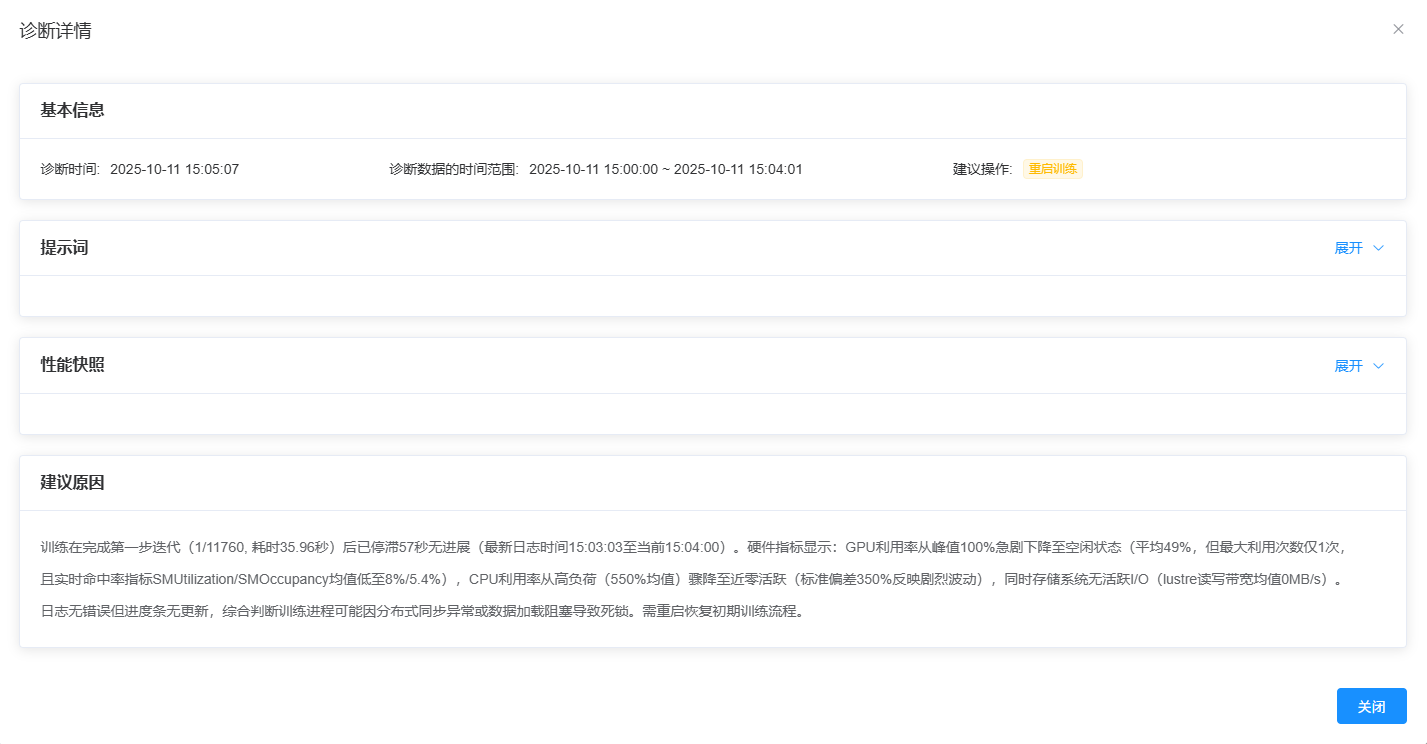Image resolution: width=1427 pixels, height=744 pixels.
Task: Click the 诊断时间 value 2025-10-11 15:05:07
Action: [x=174, y=169]
